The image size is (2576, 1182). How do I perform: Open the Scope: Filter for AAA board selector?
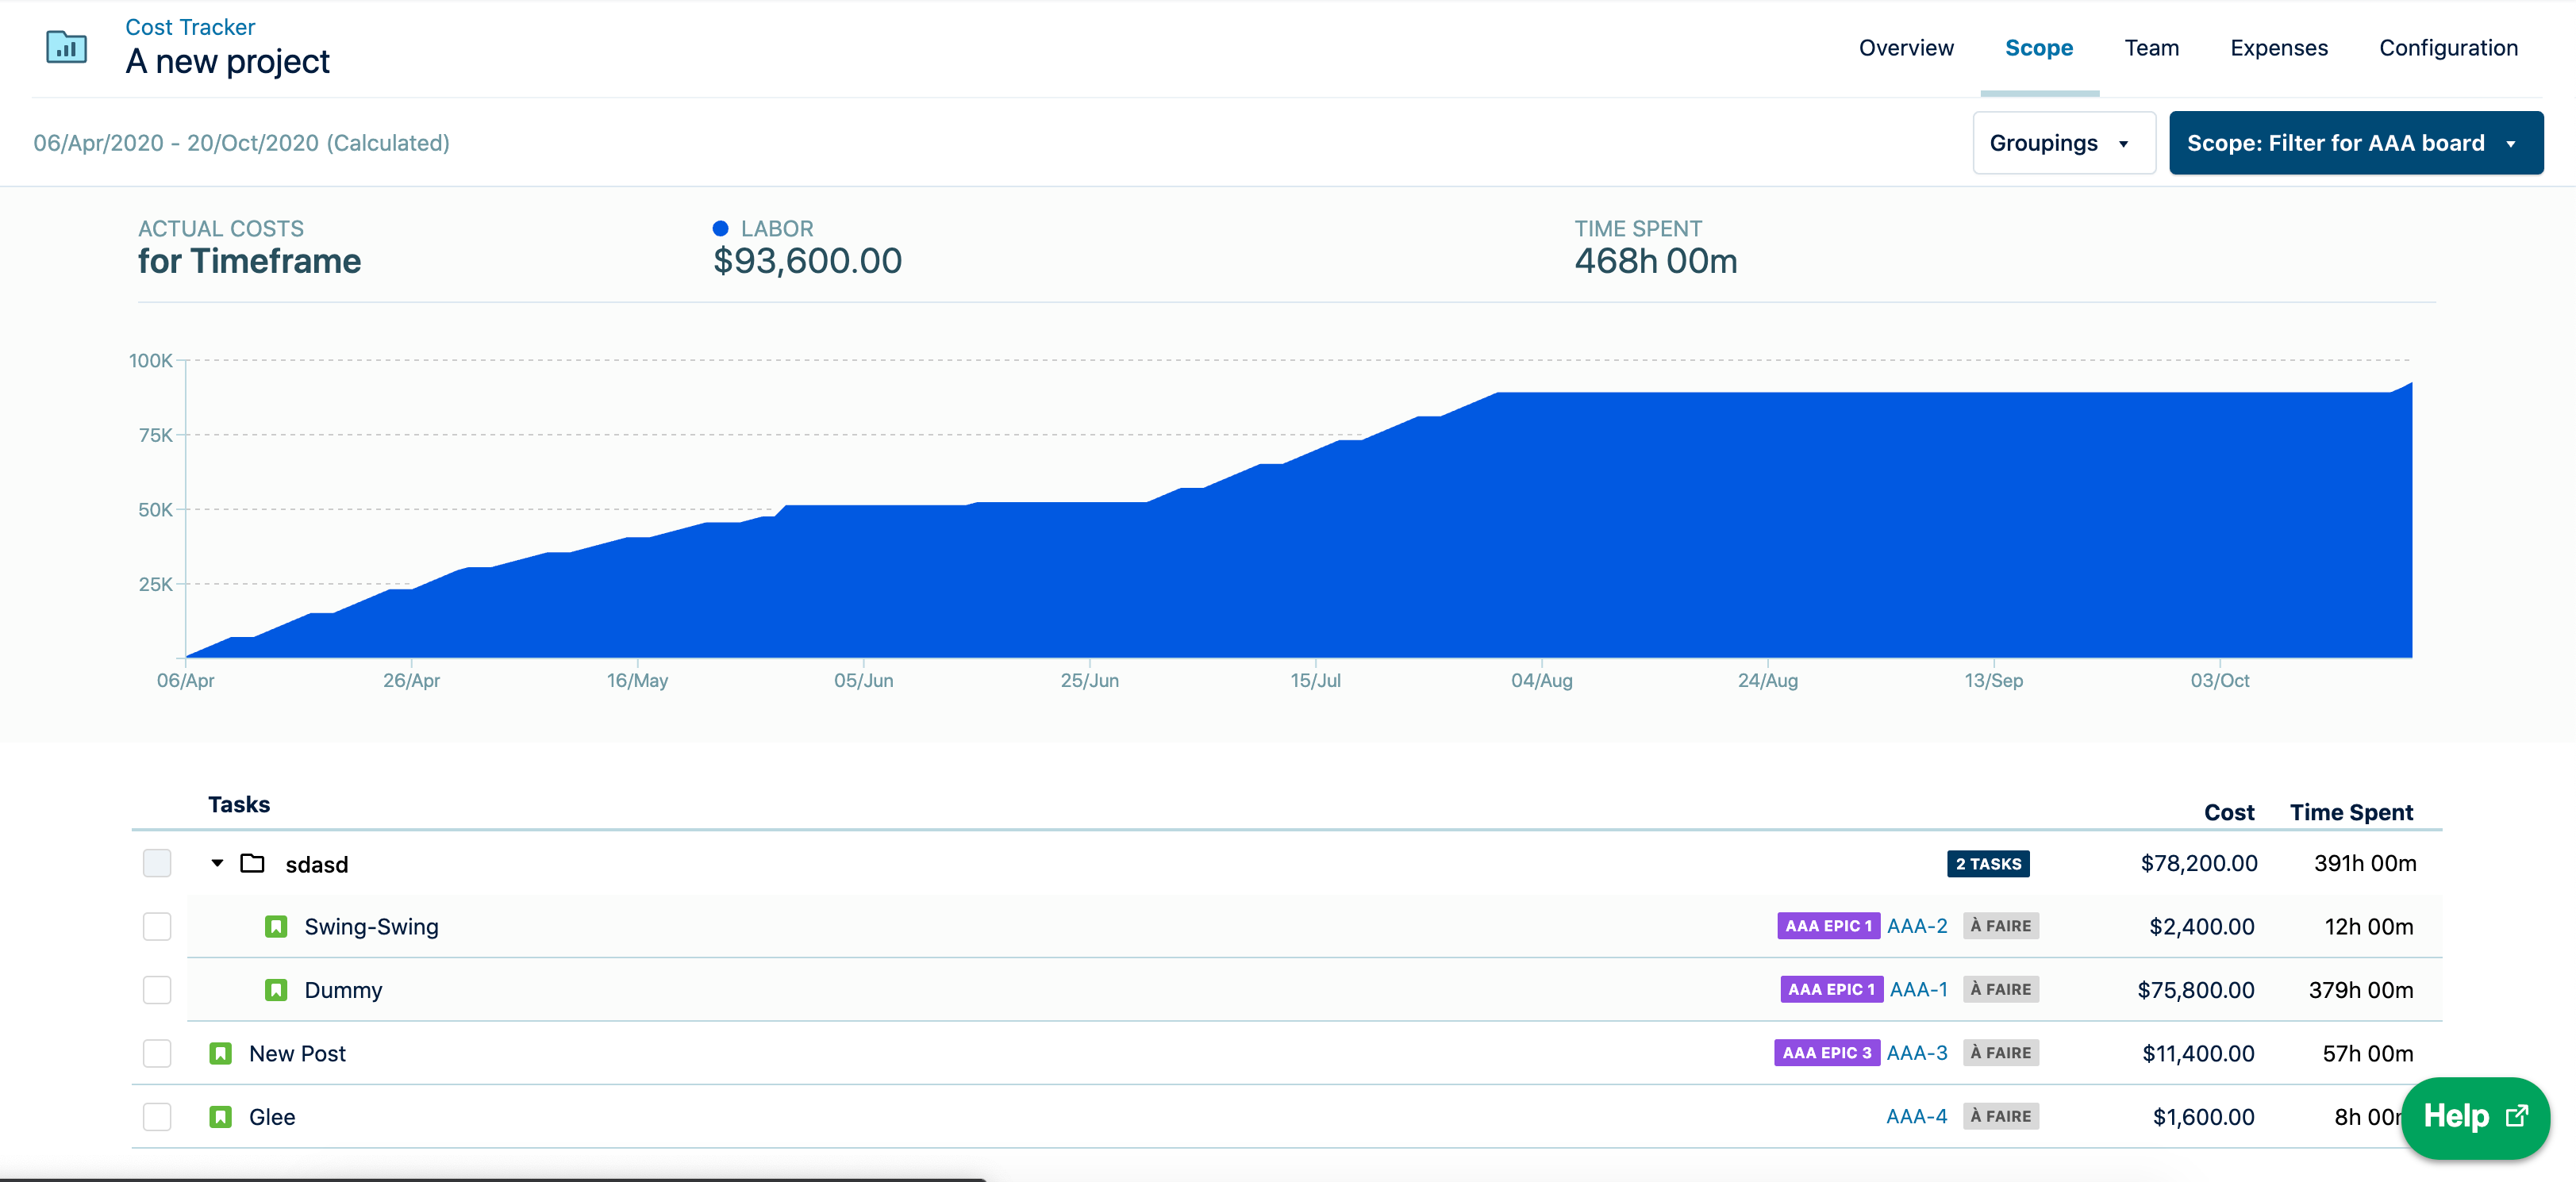pyautogui.click(x=2356, y=142)
